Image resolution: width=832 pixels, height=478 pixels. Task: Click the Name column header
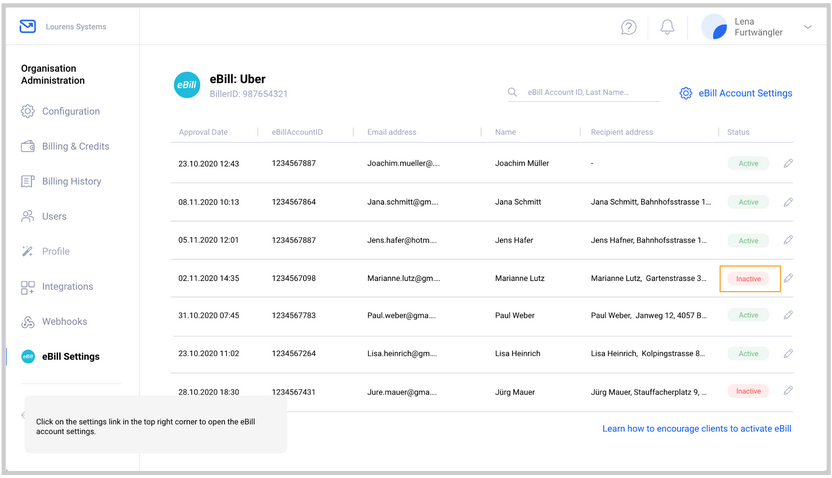tap(505, 132)
